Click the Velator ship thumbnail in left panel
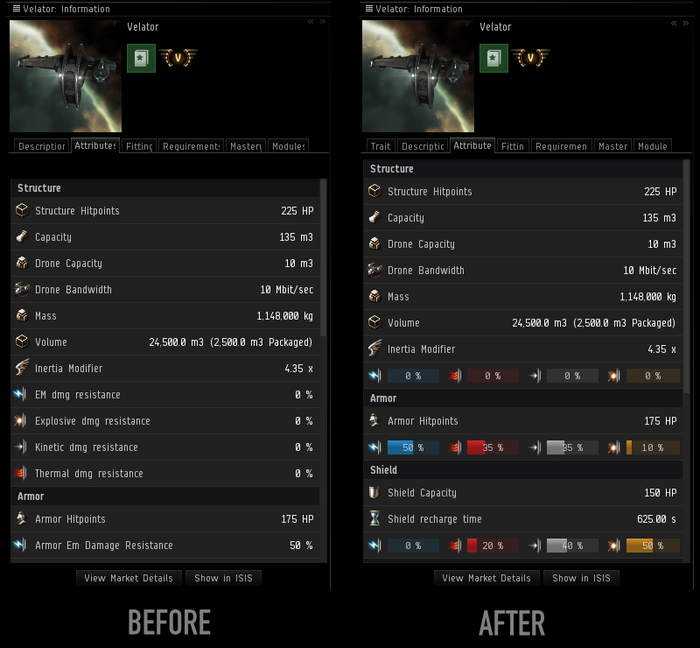This screenshot has width=700, height=648. 66,76
